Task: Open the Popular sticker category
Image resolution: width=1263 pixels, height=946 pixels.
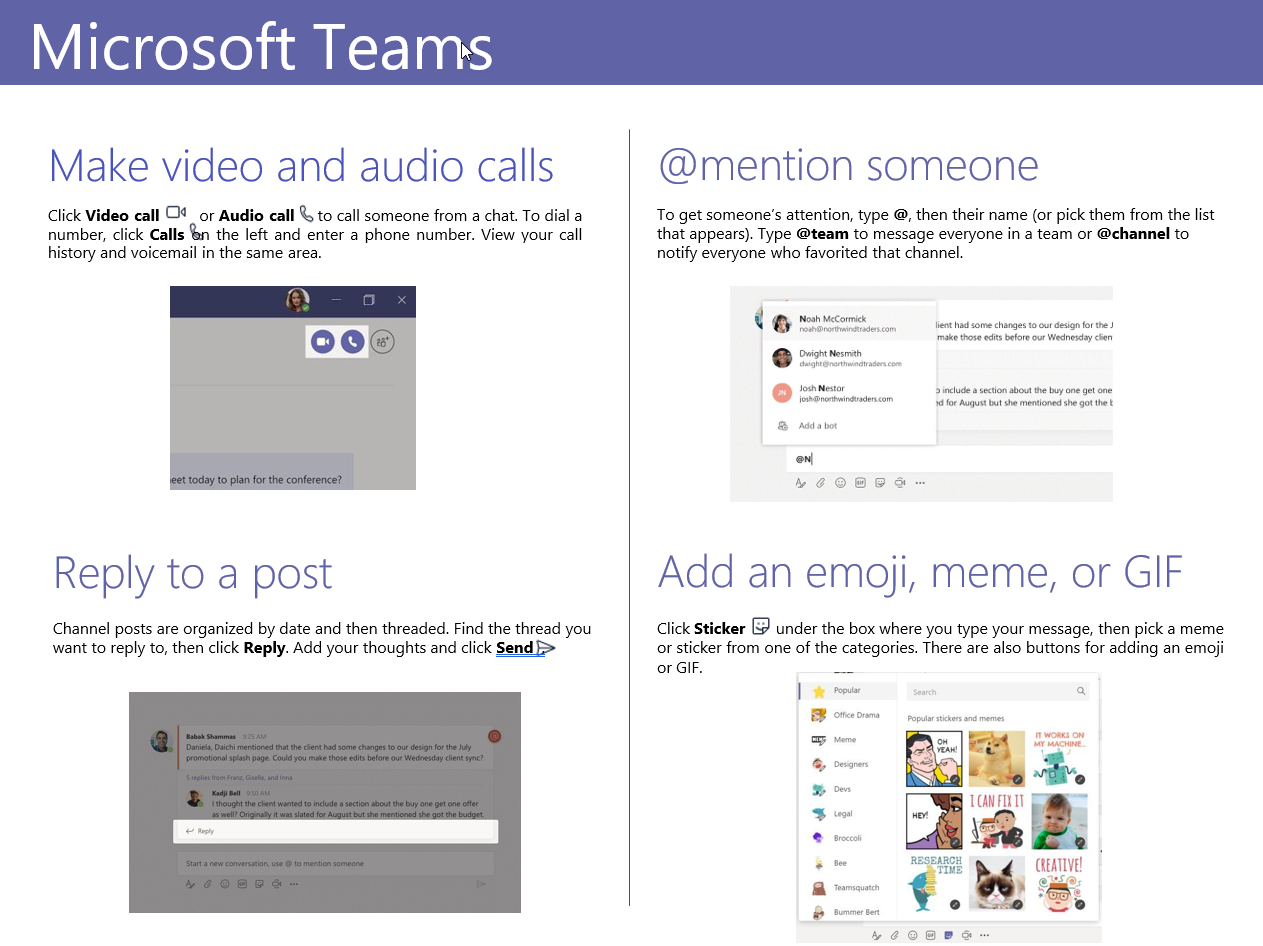Action: click(848, 691)
